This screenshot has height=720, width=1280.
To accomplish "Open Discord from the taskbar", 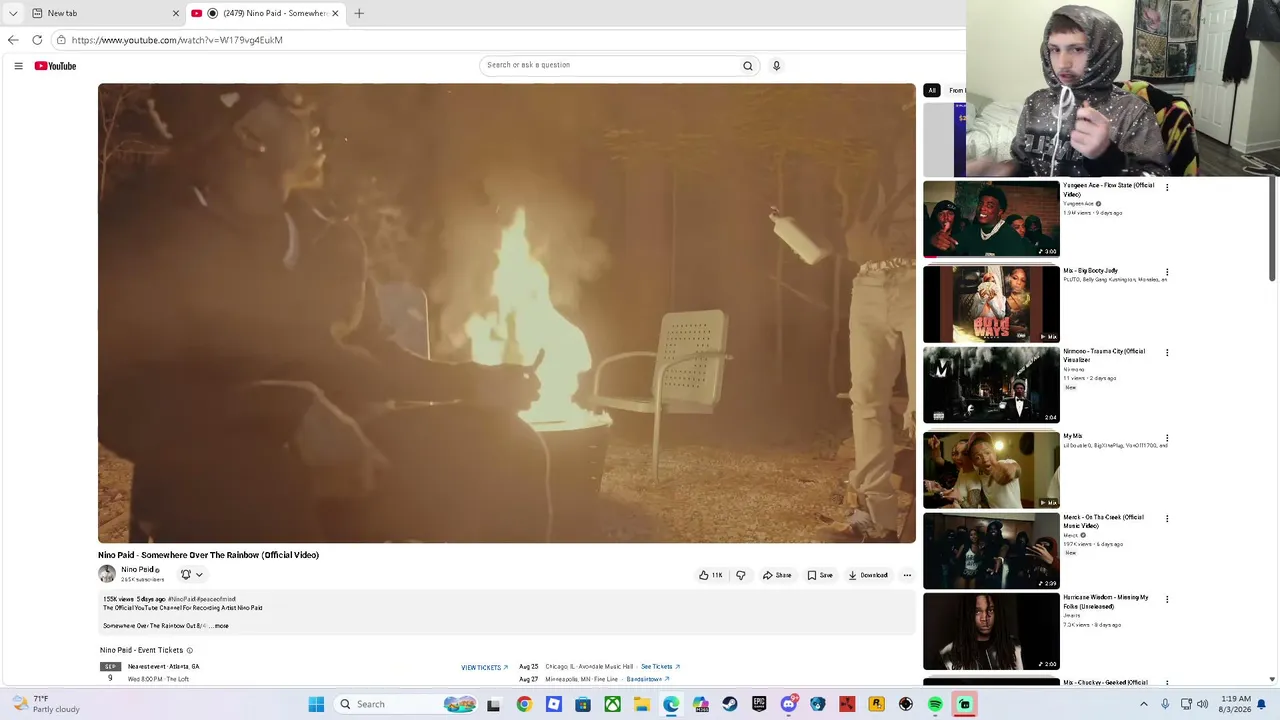I will tap(789, 704).
